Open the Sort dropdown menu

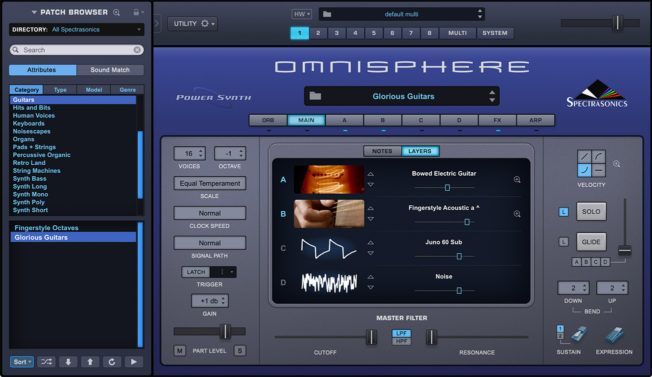(x=22, y=362)
